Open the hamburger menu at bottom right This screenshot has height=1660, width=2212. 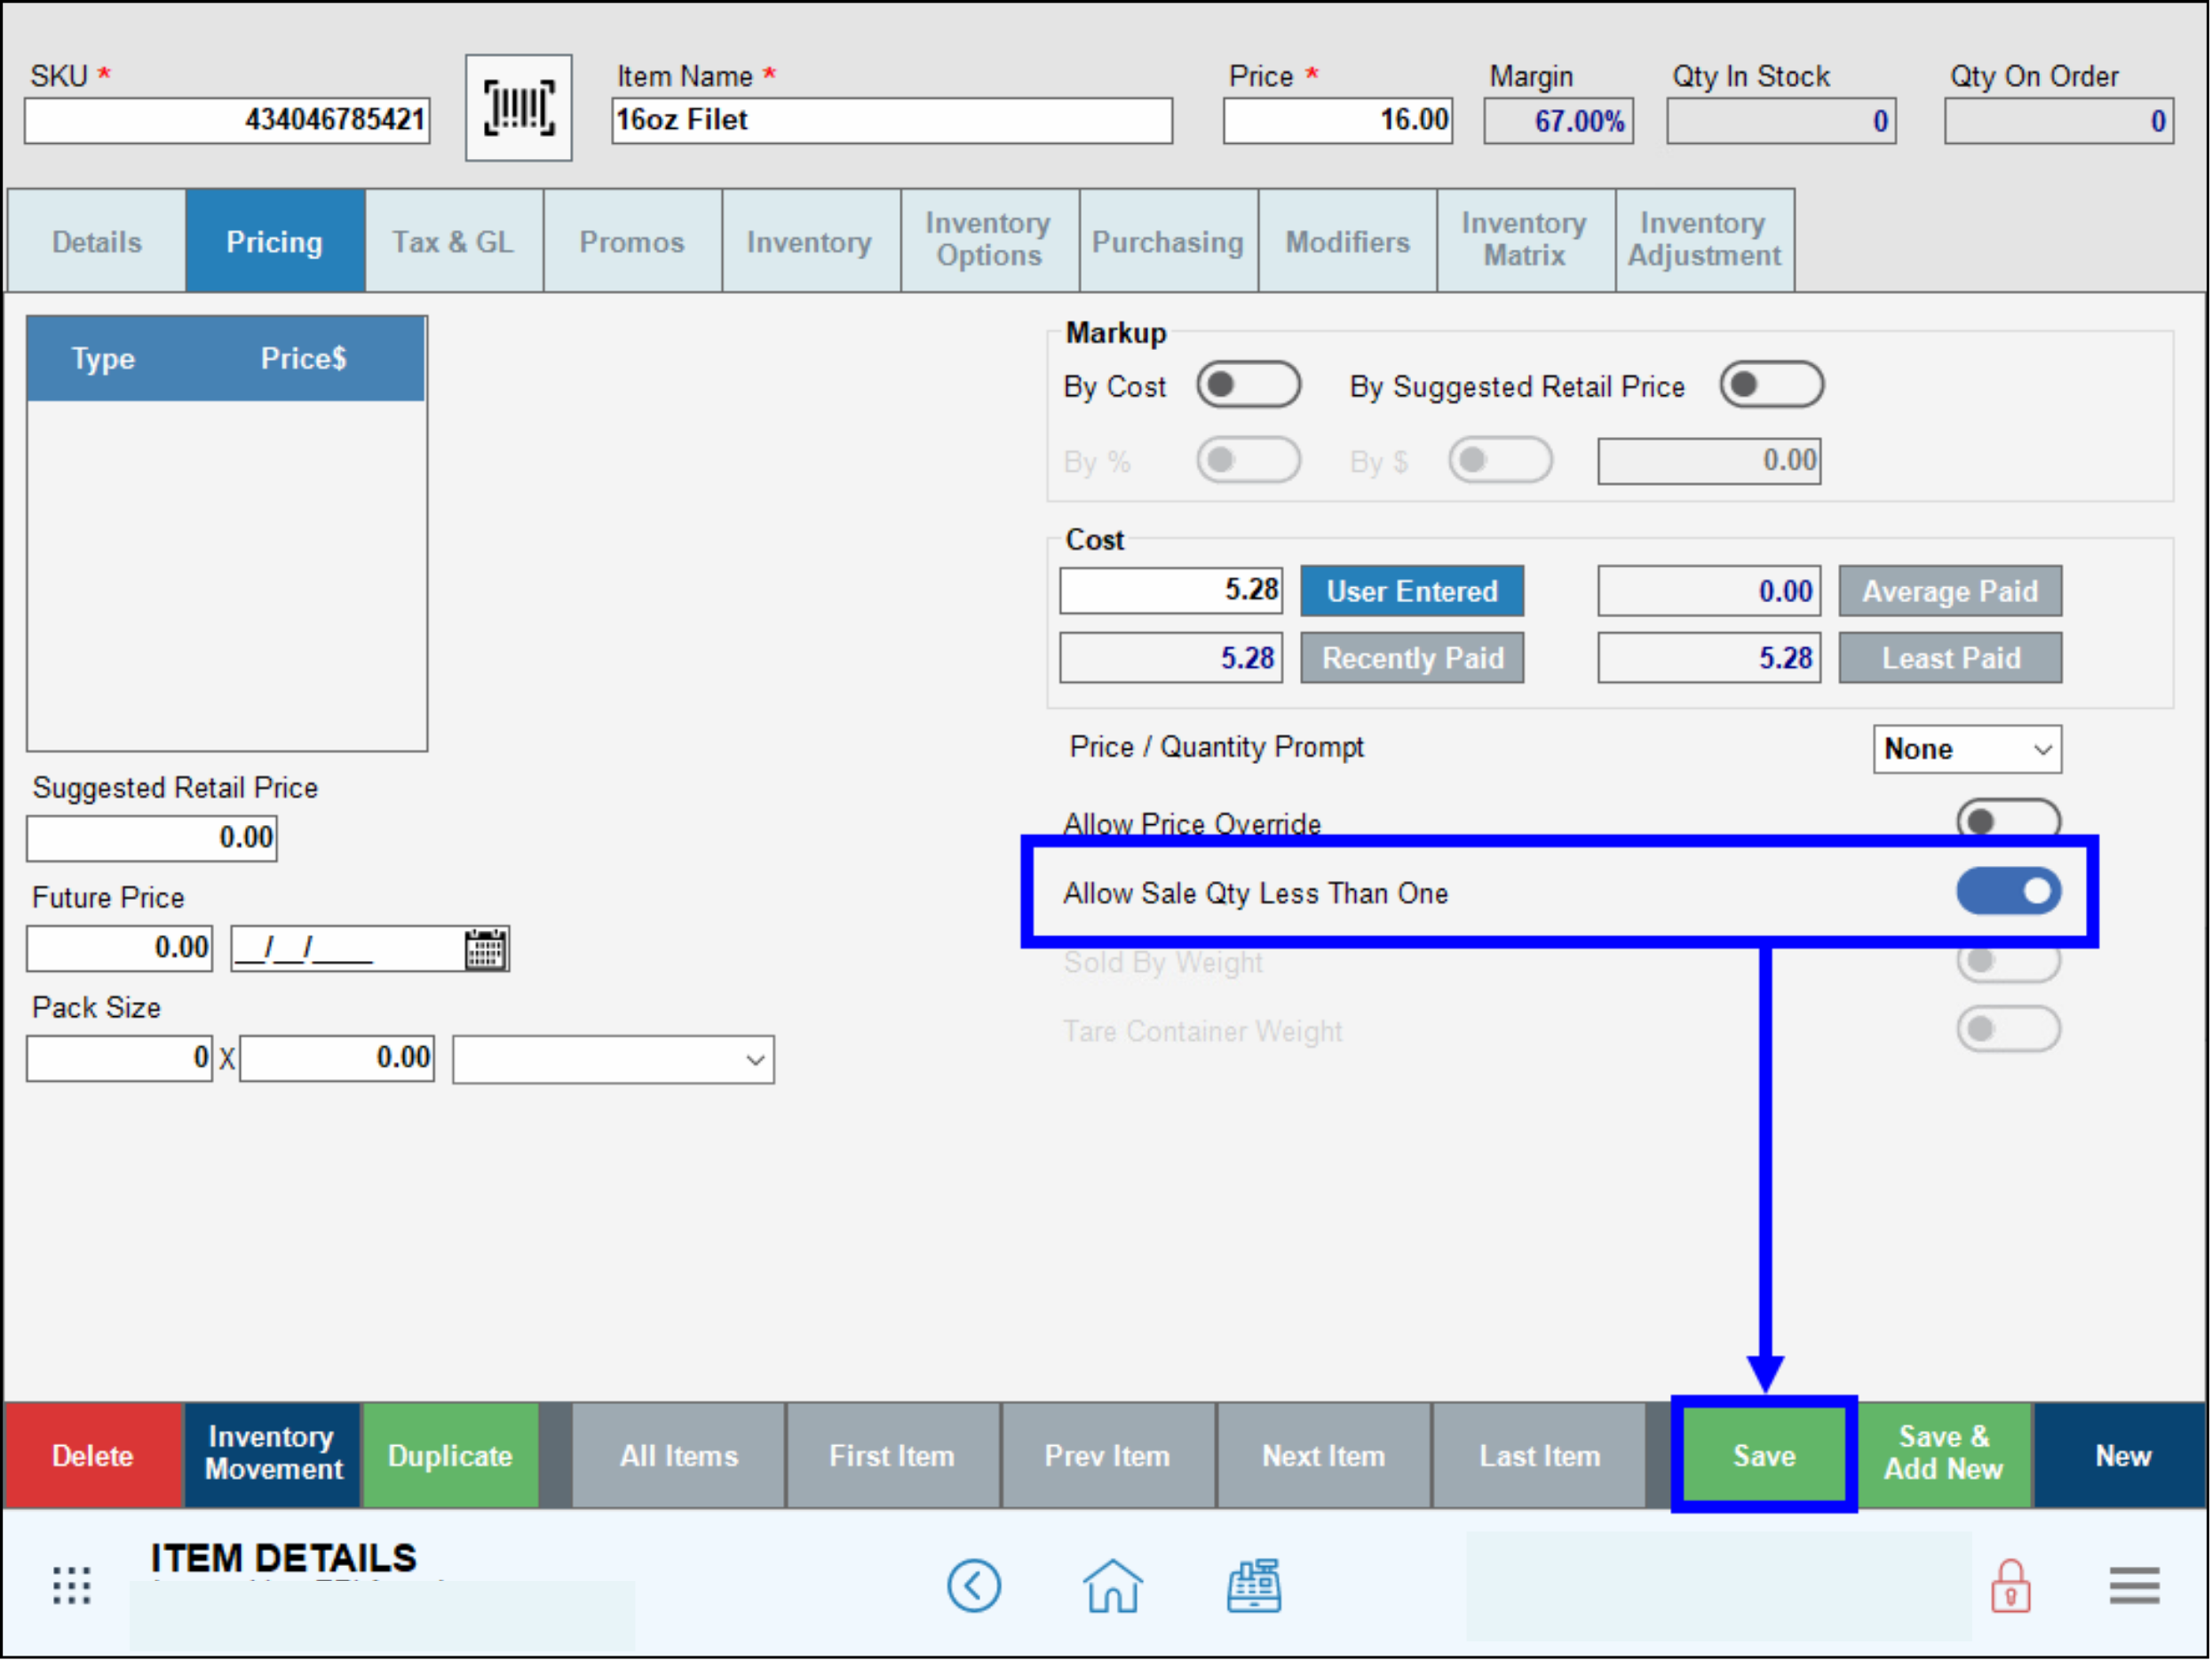[2135, 1587]
